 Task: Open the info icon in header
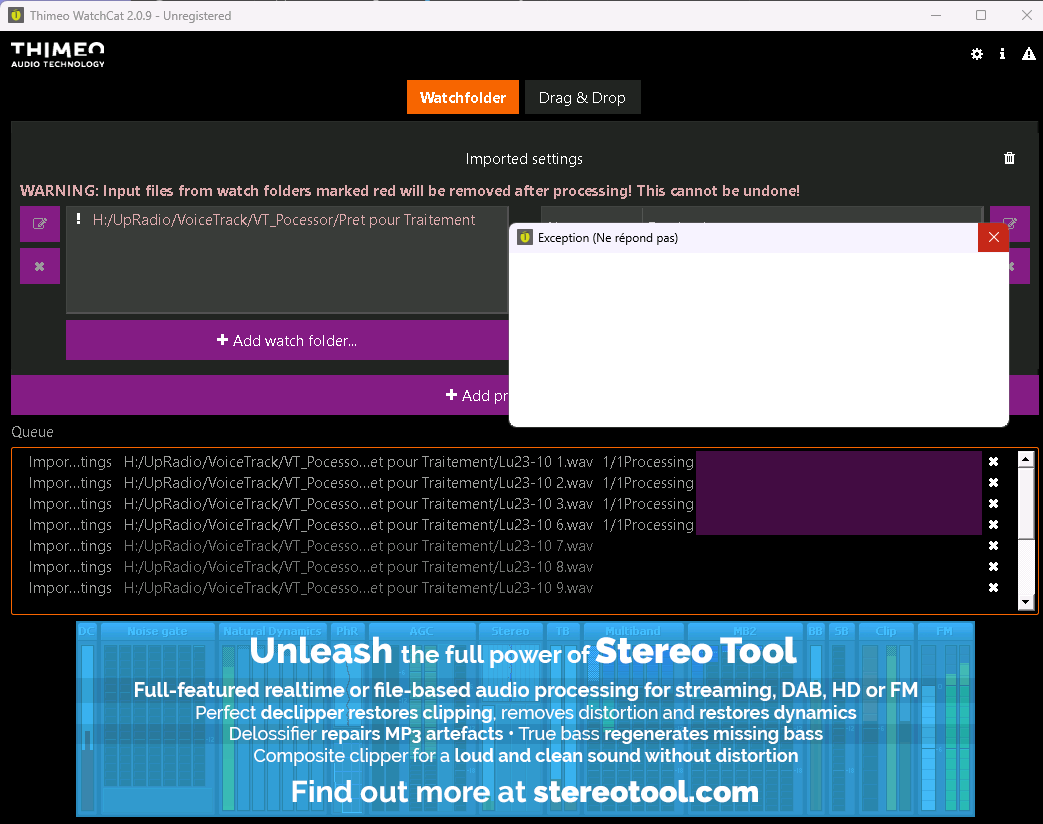coord(1002,54)
